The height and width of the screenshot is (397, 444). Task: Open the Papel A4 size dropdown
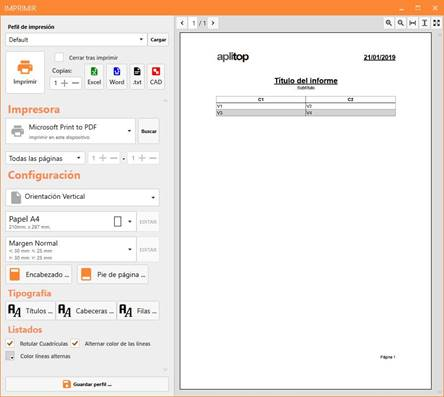click(71, 221)
